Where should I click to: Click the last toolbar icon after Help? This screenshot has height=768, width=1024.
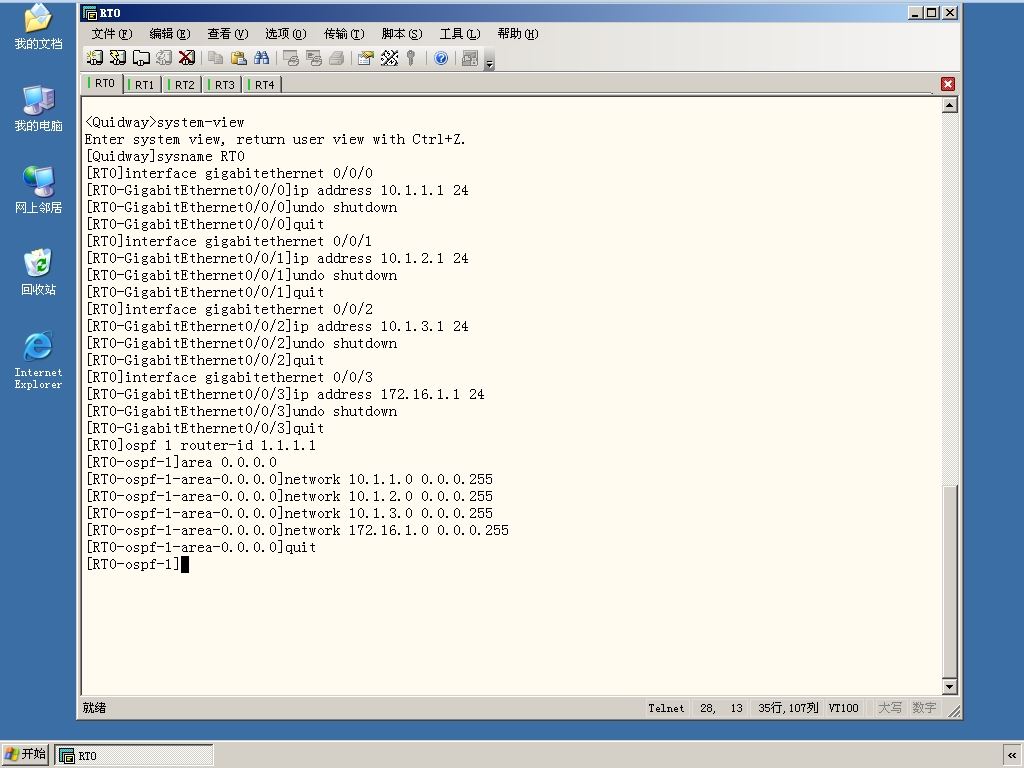470,58
